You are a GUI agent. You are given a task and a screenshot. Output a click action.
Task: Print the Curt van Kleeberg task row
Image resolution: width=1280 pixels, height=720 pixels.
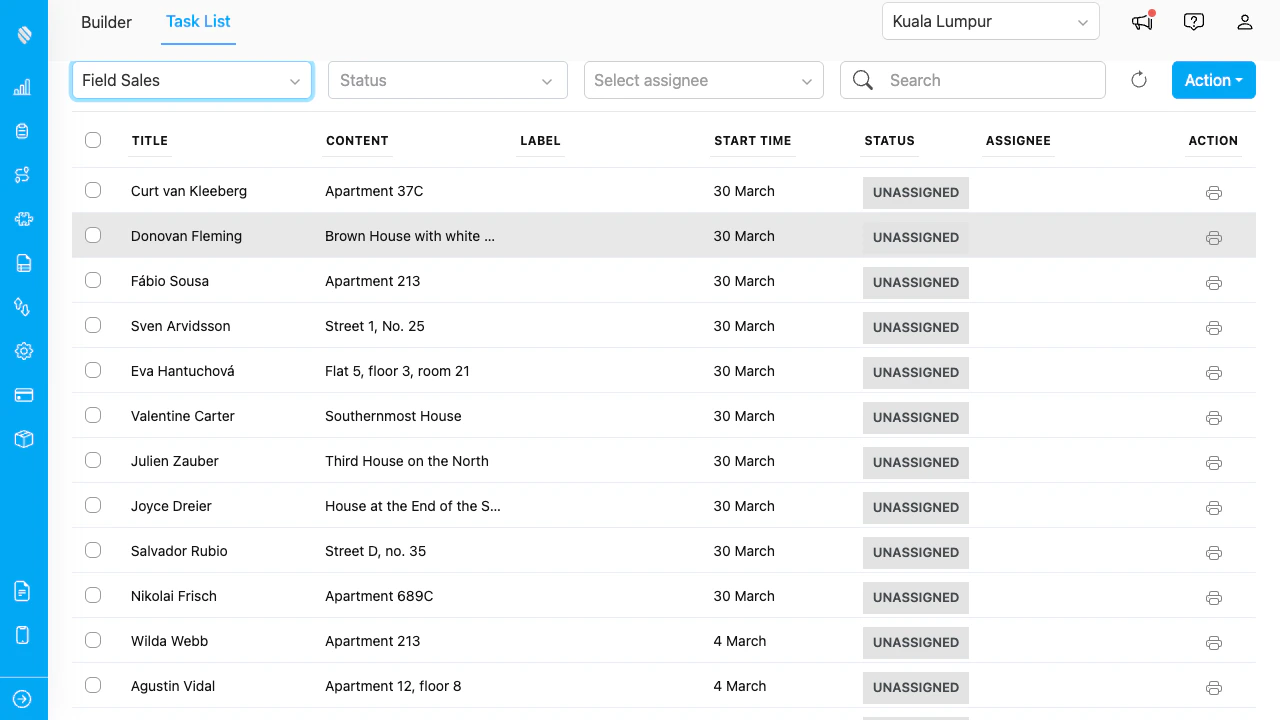pyautogui.click(x=1213, y=192)
